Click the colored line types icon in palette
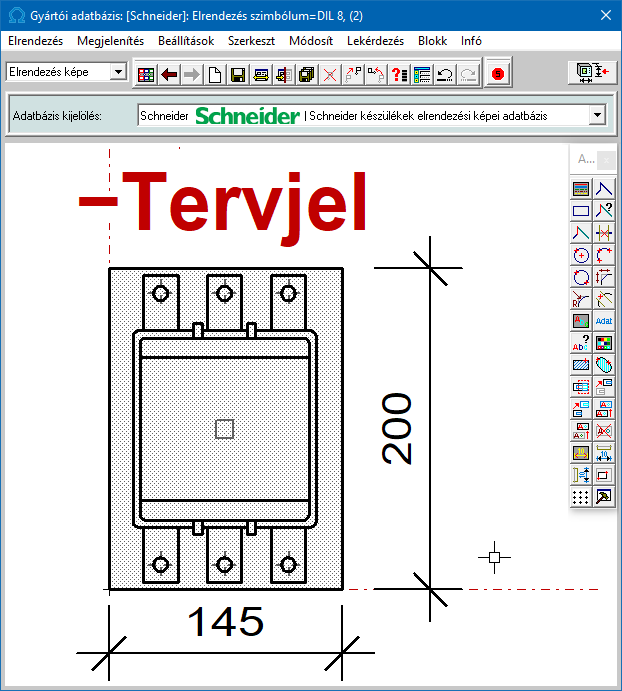622x691 pixels. pyautogui.click(x=581, y=189)
